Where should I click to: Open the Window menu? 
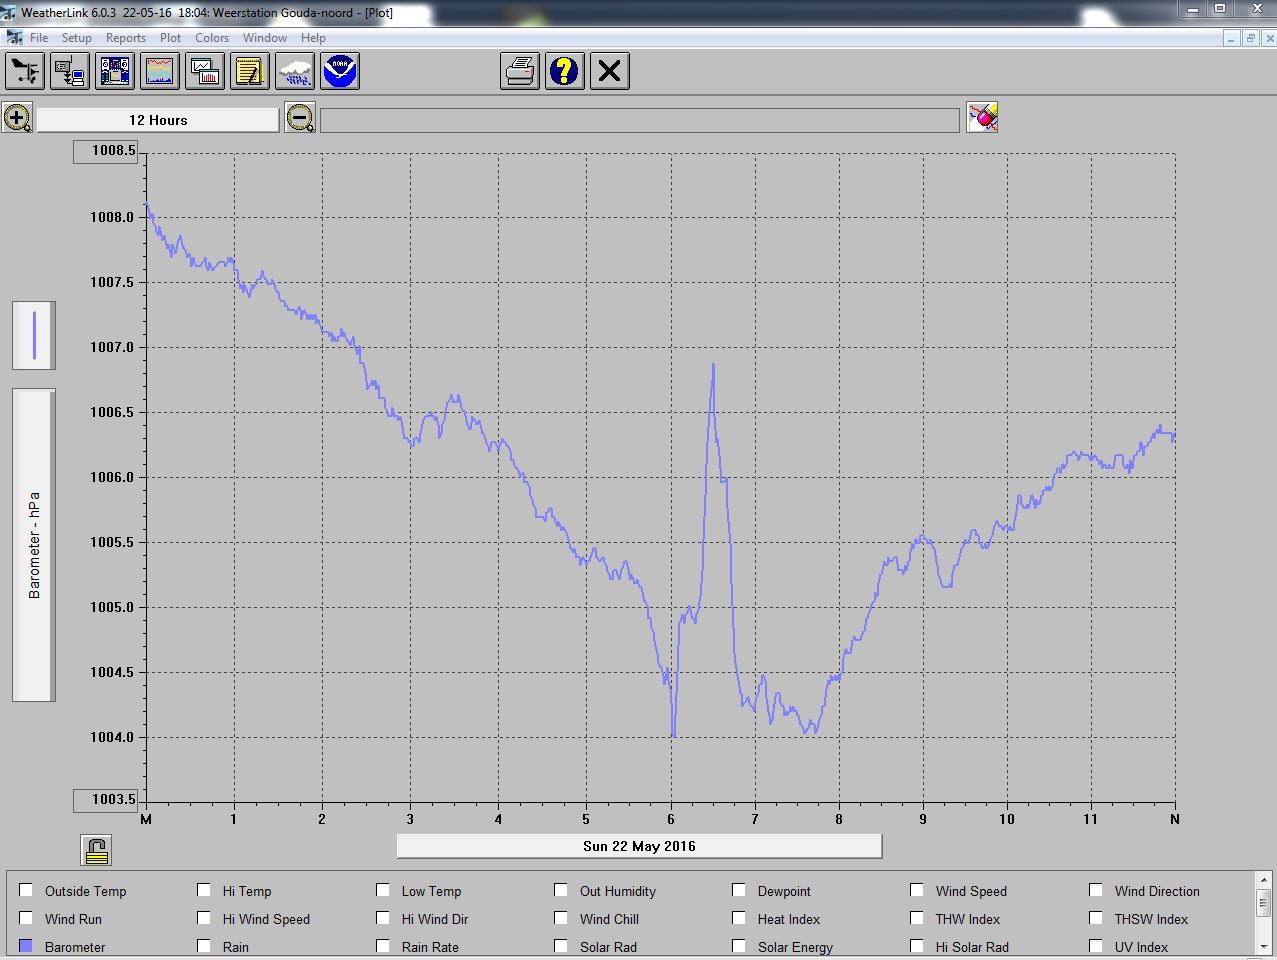coord(265,38)
